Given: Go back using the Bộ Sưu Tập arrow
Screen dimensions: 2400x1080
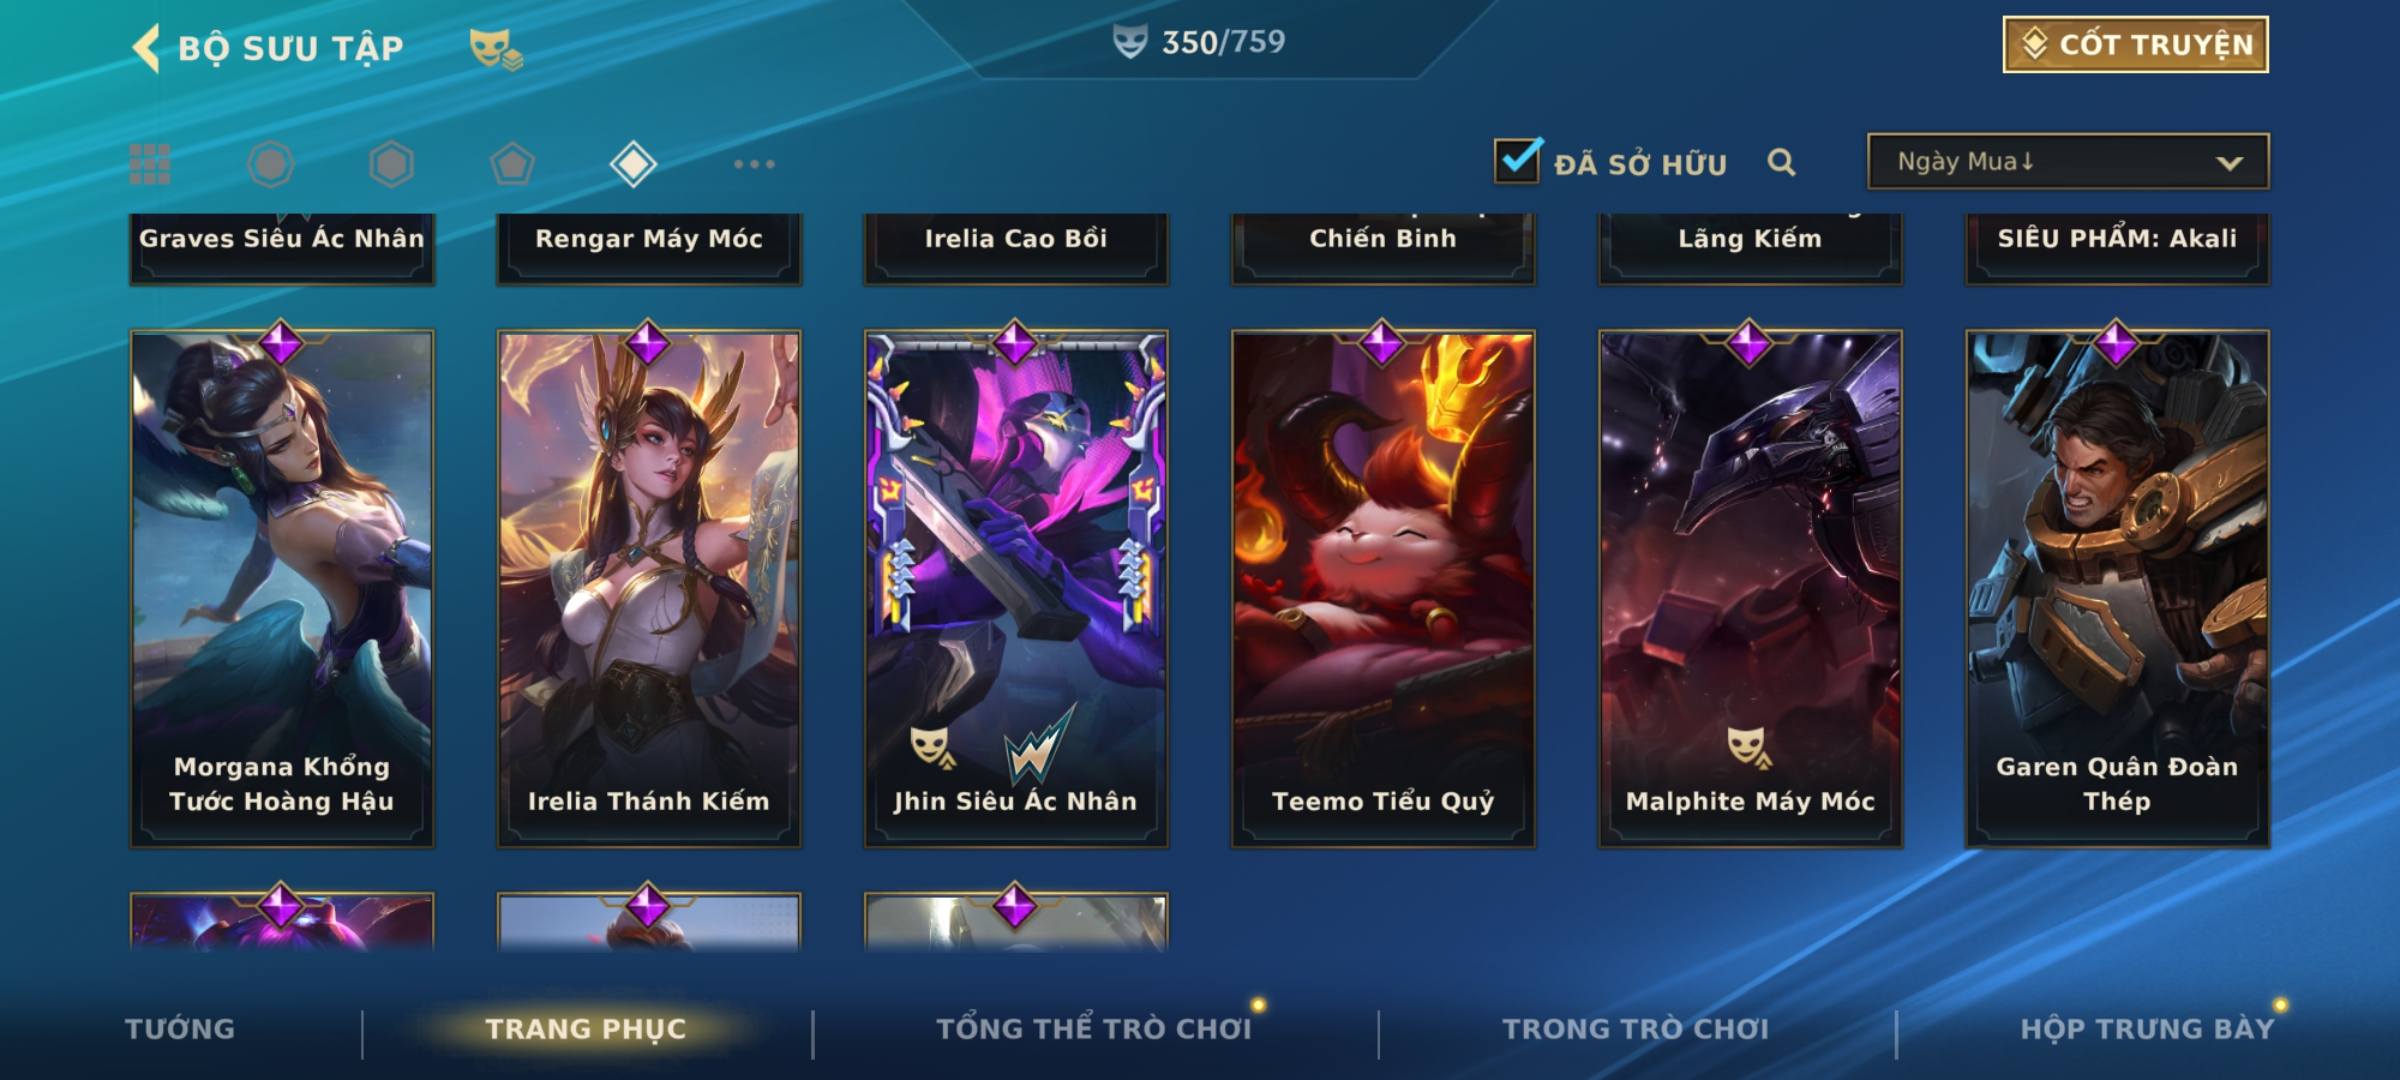Looking at the screenshot, I should click(147, 48).
